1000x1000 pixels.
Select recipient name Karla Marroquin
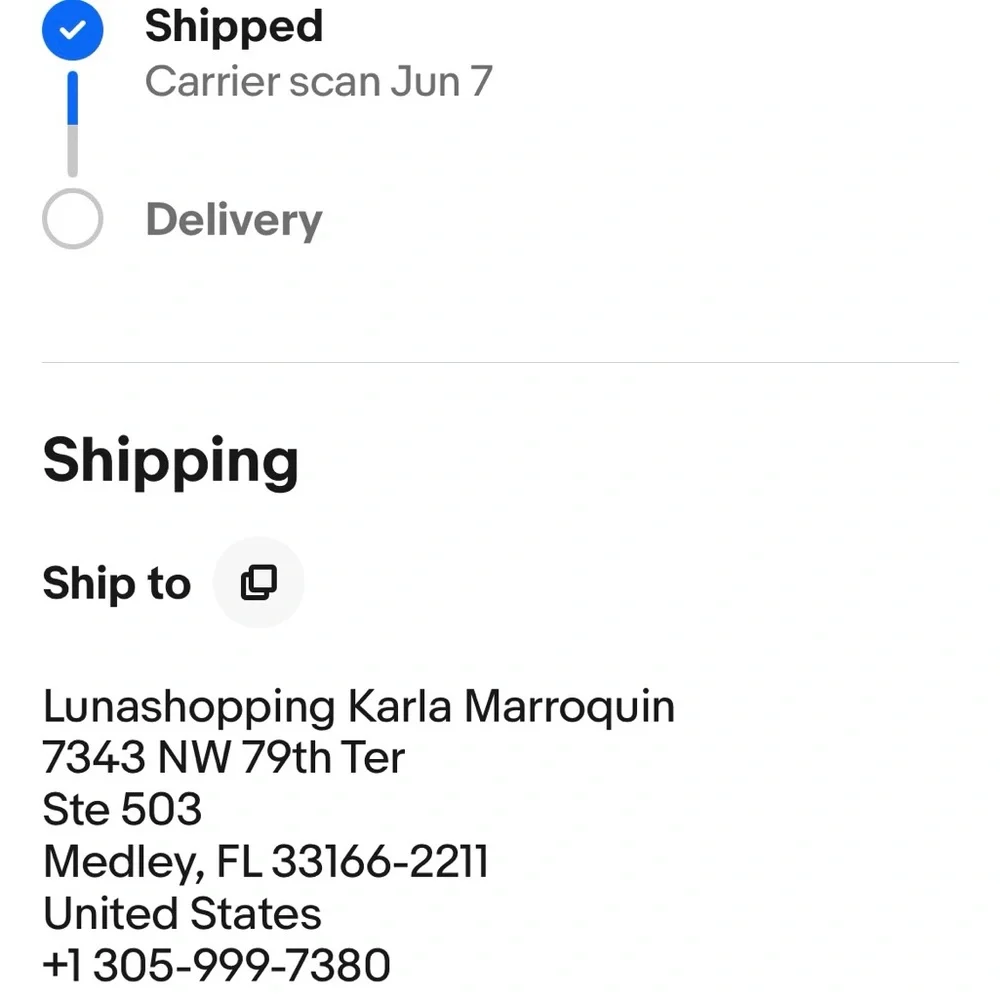click(x=510, y=707)
